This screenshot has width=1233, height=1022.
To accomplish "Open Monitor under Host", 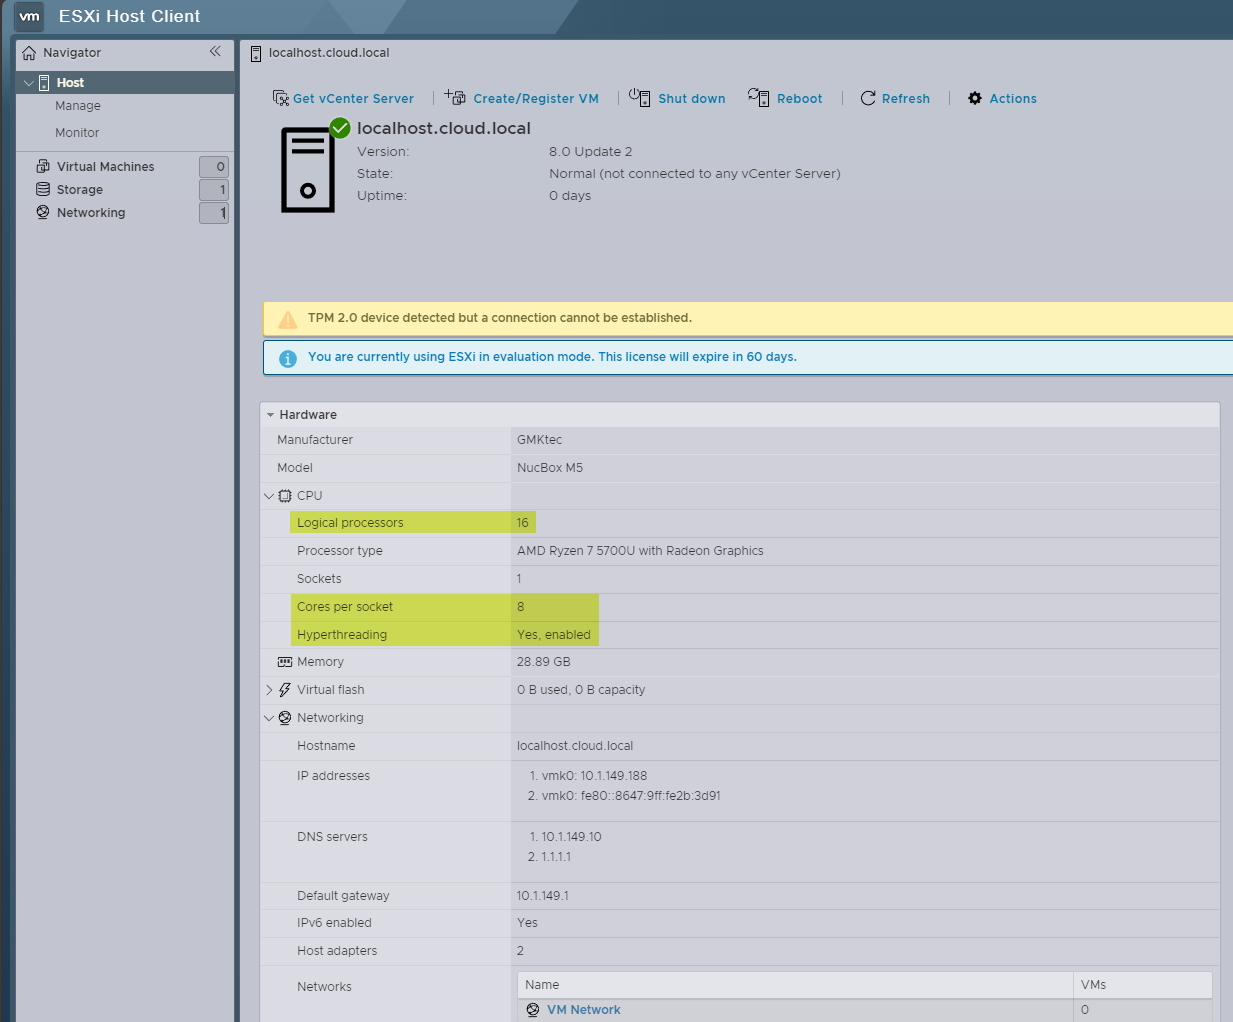I will pyautogui.click(x=77, y=133).
